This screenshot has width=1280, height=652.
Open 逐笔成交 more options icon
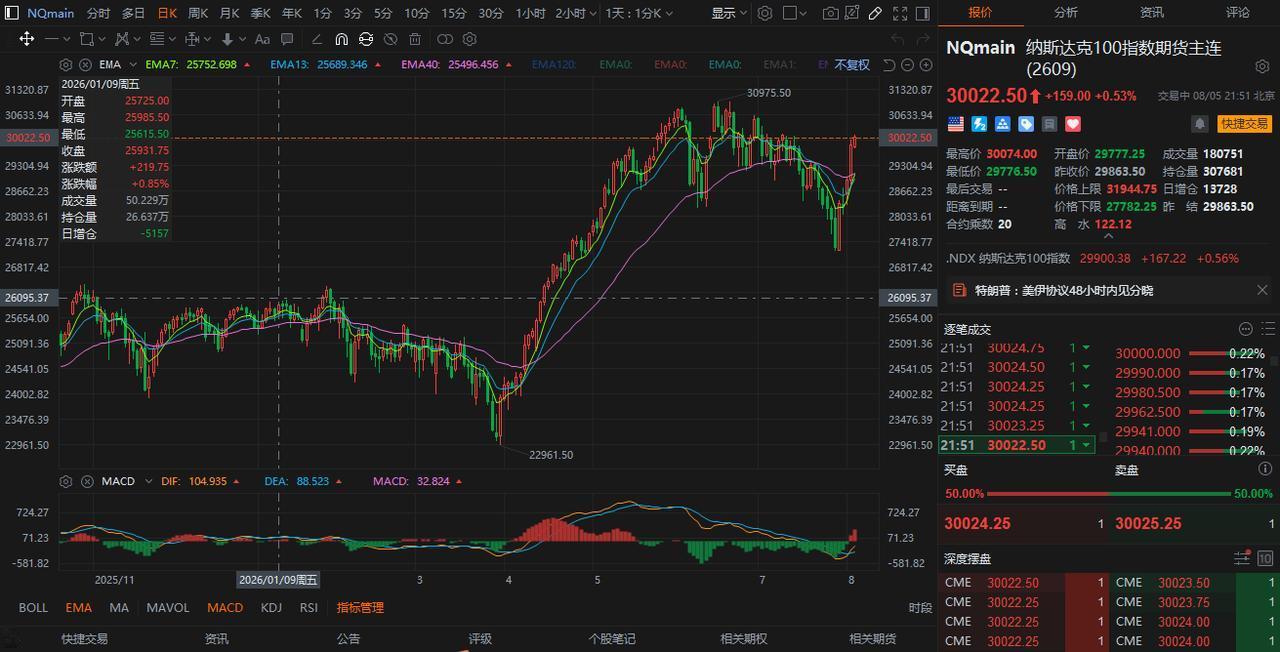coord(1246,329)
